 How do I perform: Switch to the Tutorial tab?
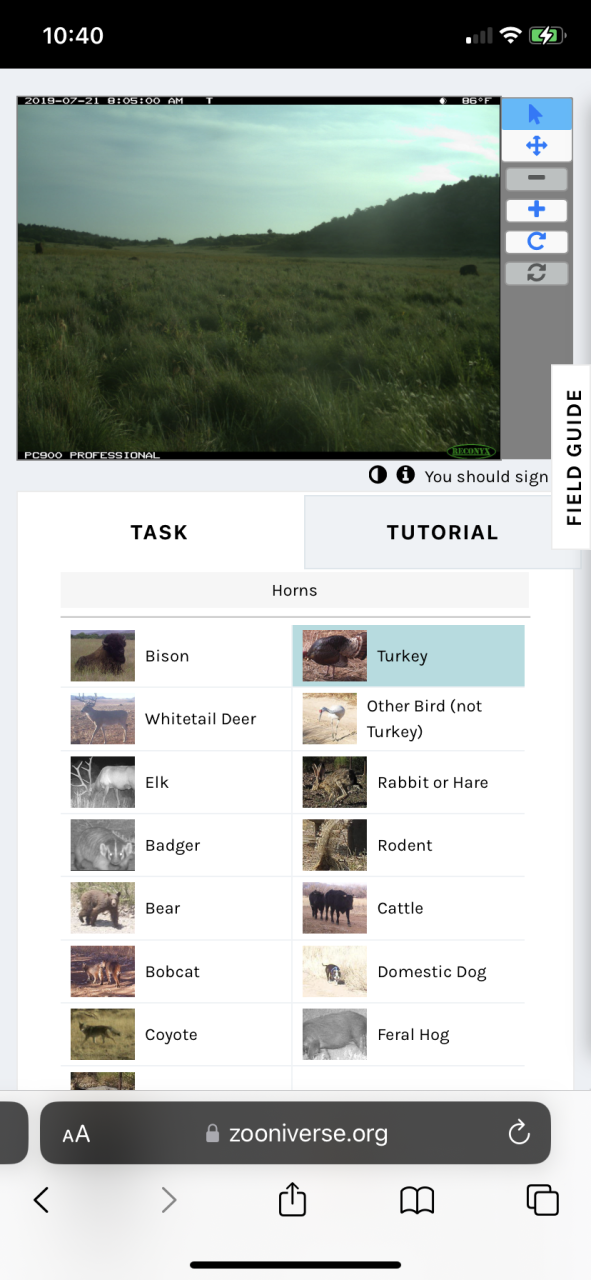(x=442, y=532)
